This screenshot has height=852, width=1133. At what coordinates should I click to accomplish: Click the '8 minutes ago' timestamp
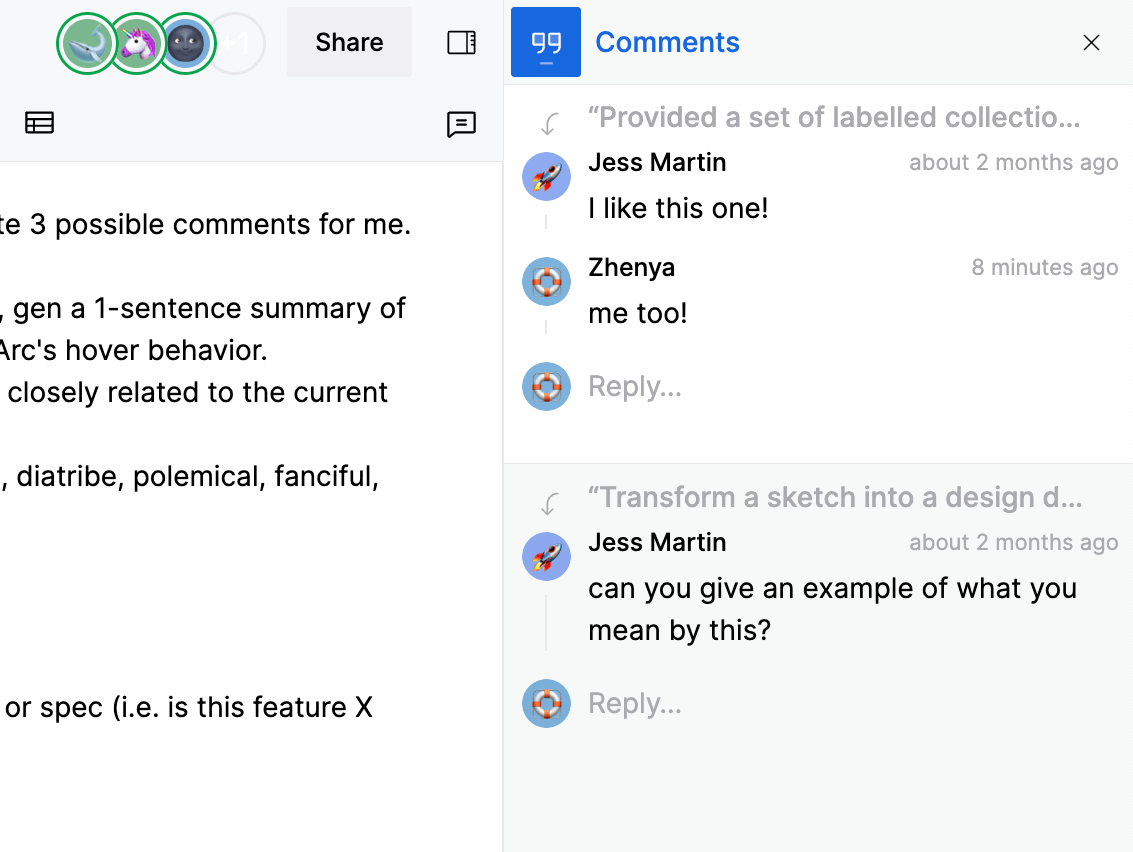1044,267
